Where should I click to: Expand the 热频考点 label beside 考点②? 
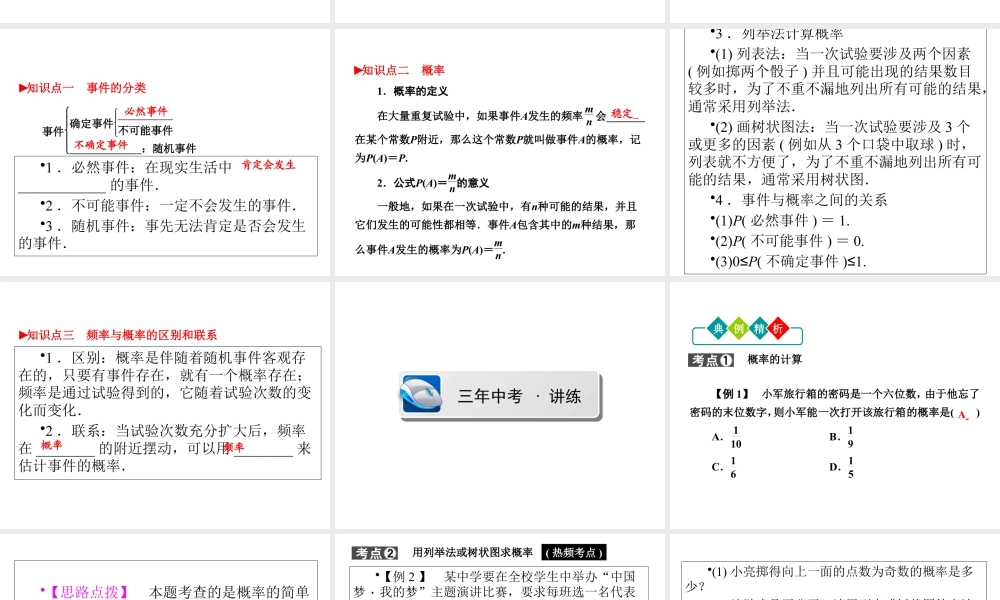(x=573, y=553)
